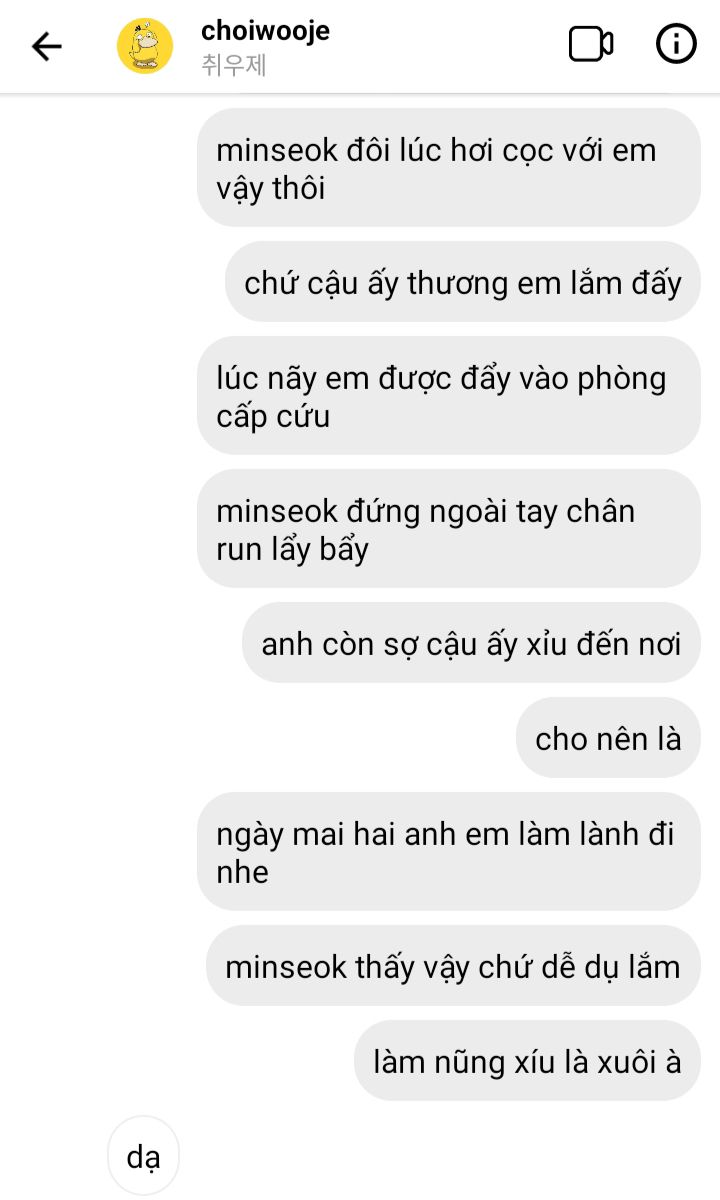Open choiwooje profile from username
720x1200 pixels.
(x=265, y=31)
